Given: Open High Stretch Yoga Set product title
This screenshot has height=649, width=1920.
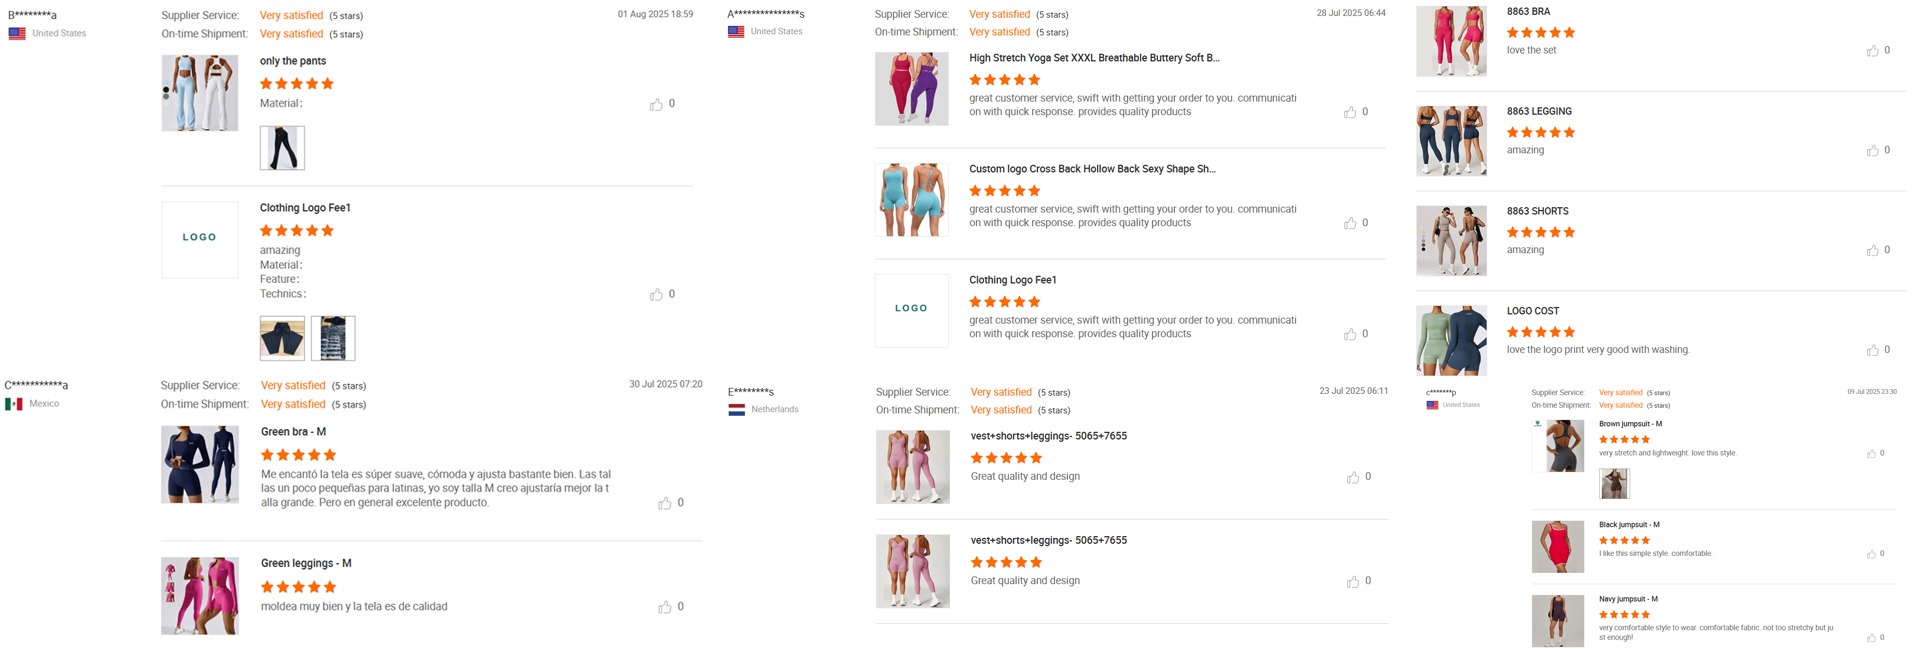Looking at the screenshot, I should (x=1094, y=58).
